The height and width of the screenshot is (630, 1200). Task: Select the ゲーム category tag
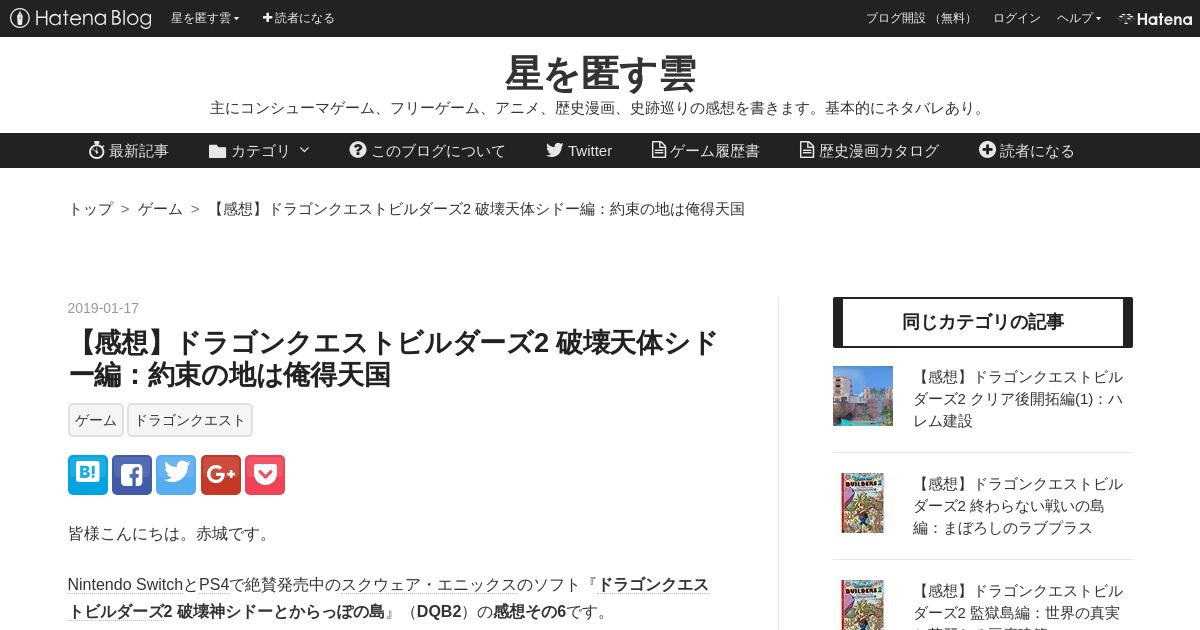tap(96, 420)
